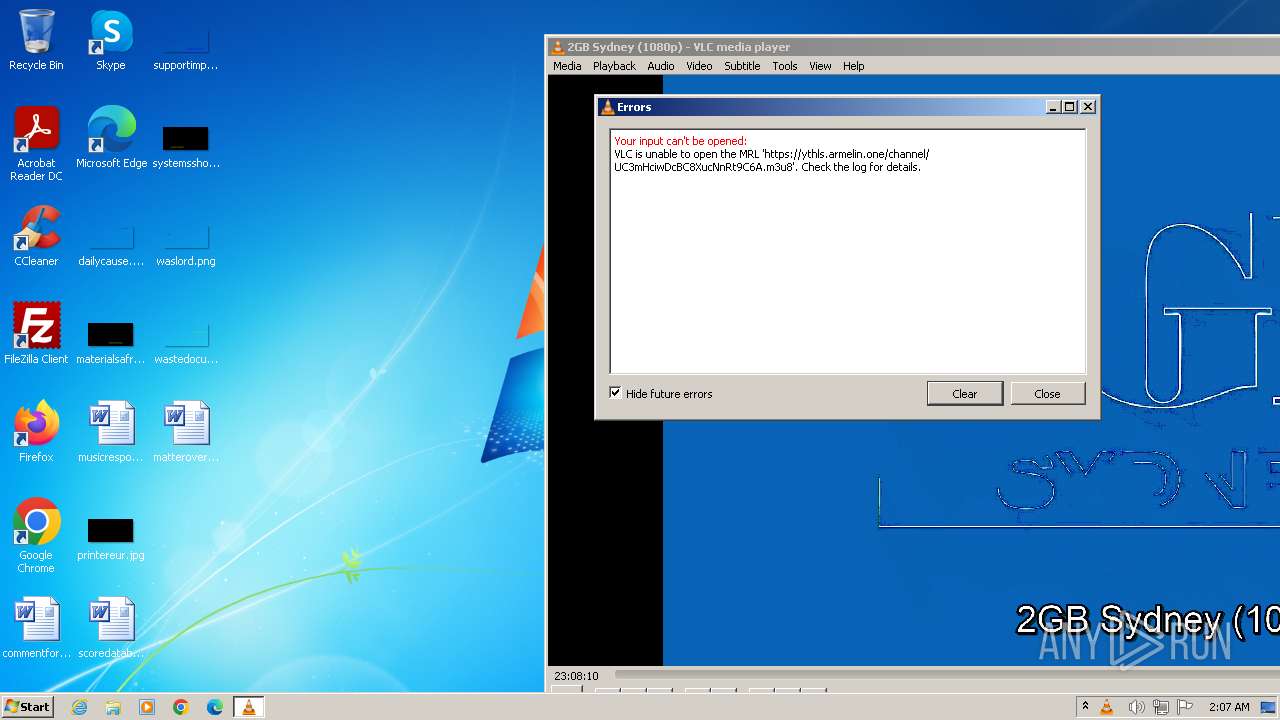Open the Google Chrome desktop shortcut
Screen dimensions: 1280x720
(36, 535)
